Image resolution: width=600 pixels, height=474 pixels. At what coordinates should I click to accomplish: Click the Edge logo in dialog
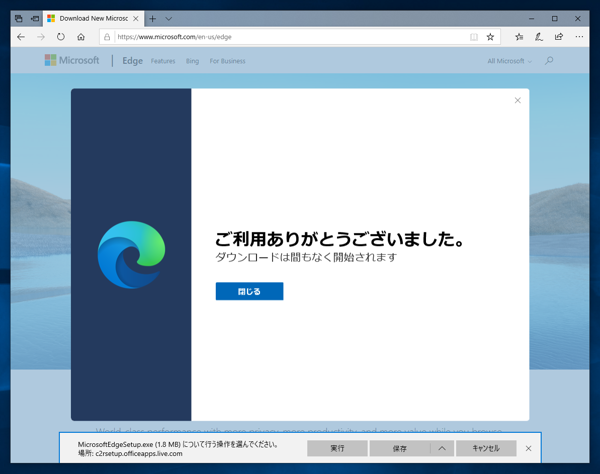point(131,254)
